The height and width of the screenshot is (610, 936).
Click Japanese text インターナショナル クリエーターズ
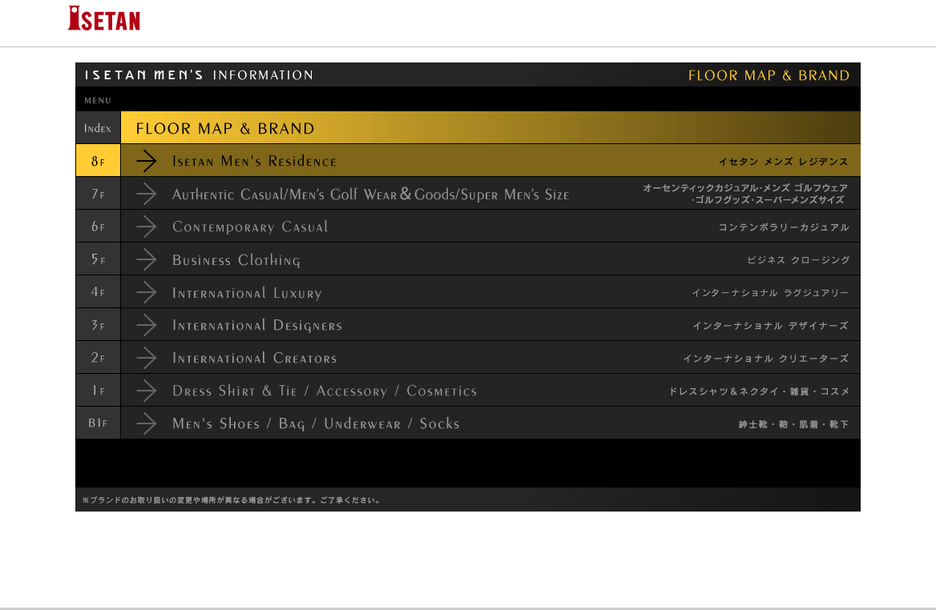766,358
